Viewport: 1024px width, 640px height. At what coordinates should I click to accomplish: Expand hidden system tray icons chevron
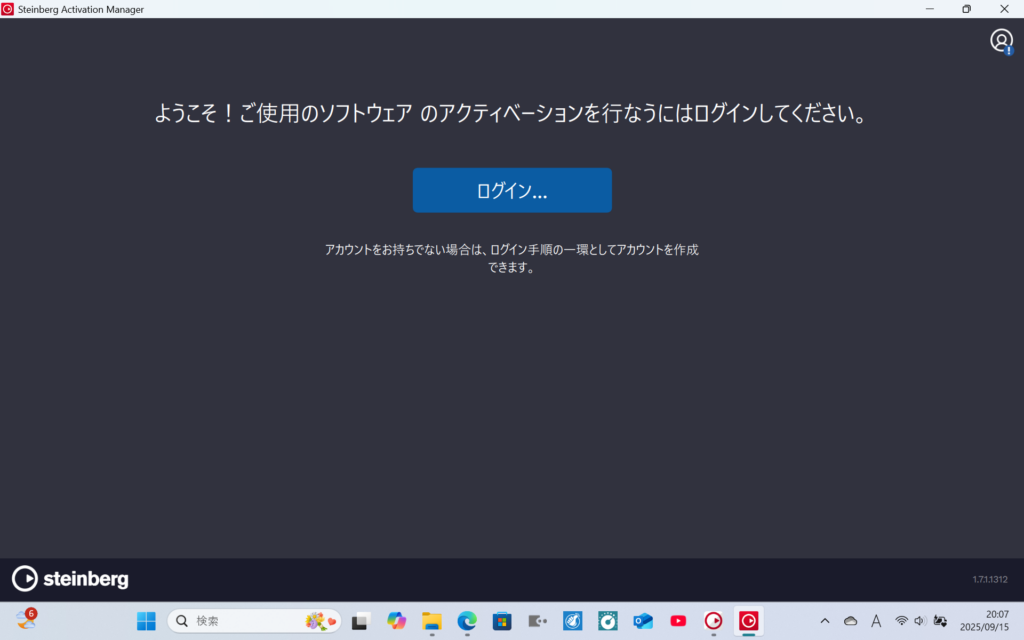click(x=825, y=621)
